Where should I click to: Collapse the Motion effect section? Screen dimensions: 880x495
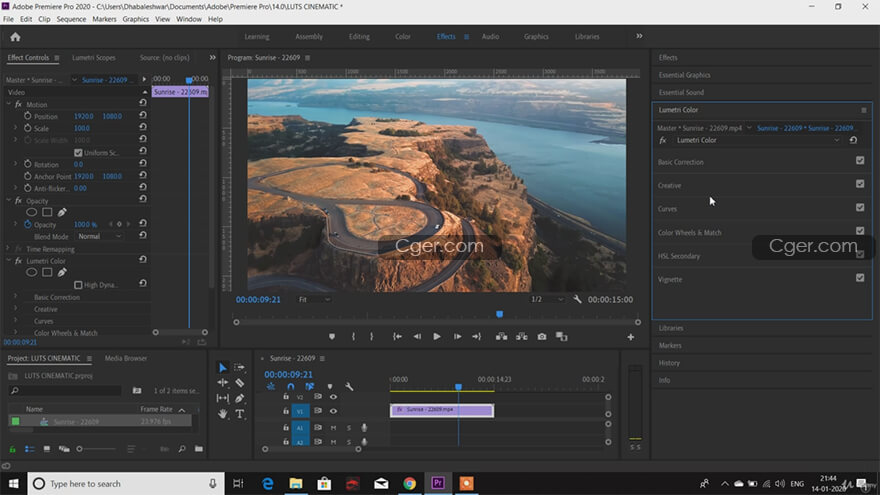(8, 104)
